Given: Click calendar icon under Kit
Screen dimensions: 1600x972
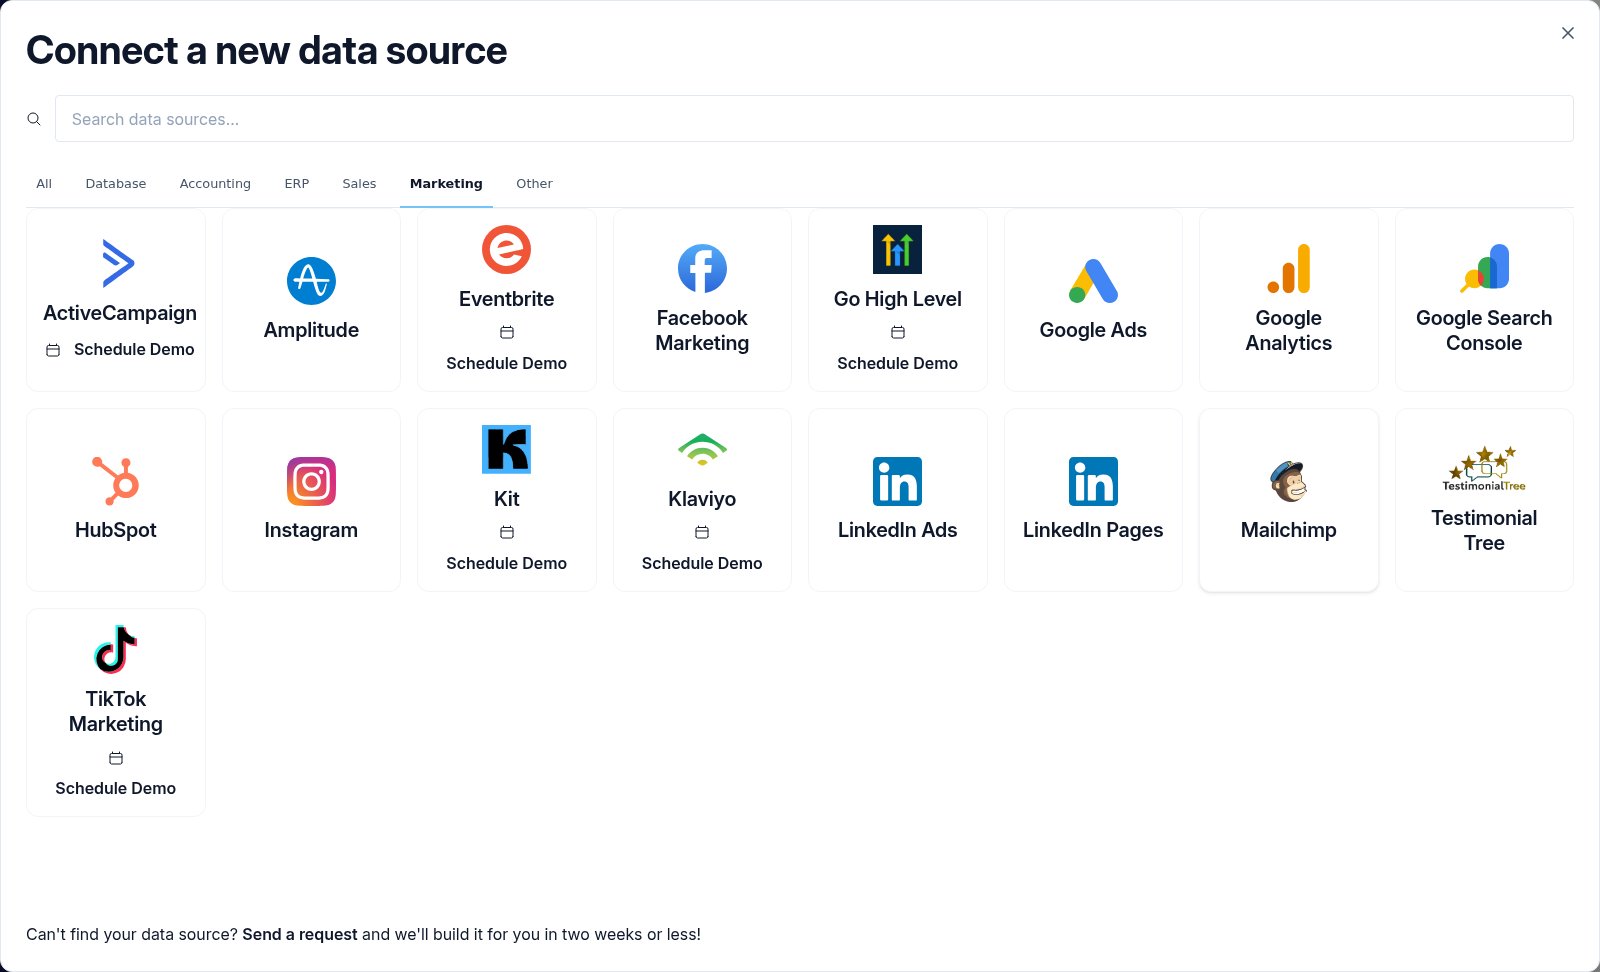Looking at the screenshot, I should coord(507,532).
